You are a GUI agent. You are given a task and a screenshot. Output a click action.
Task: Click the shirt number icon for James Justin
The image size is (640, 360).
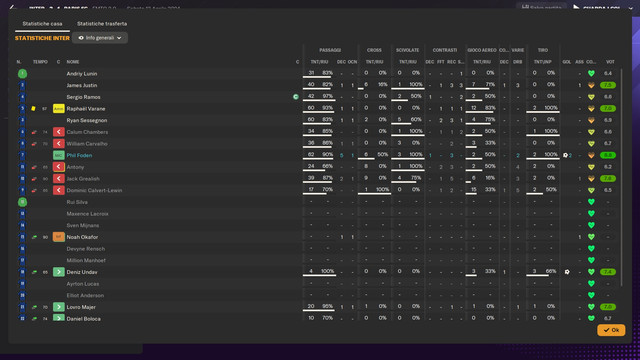click(x=22, y=85)
